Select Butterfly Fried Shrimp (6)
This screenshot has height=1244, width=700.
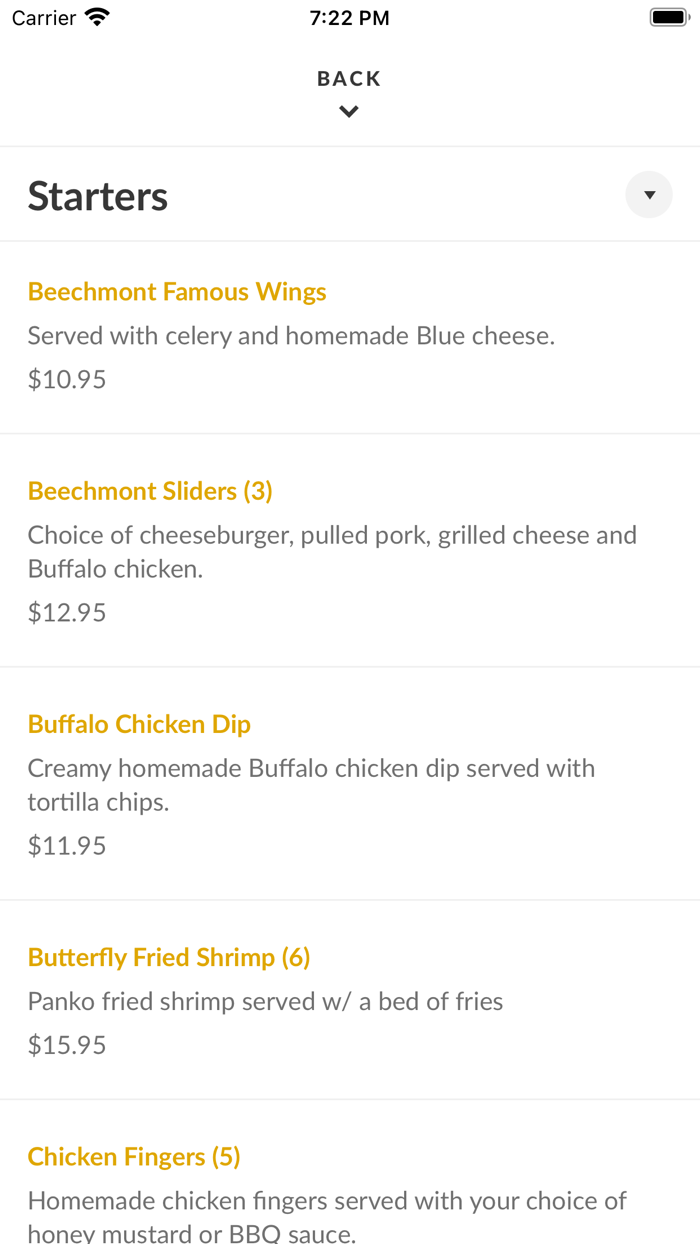tap(169, 957)
